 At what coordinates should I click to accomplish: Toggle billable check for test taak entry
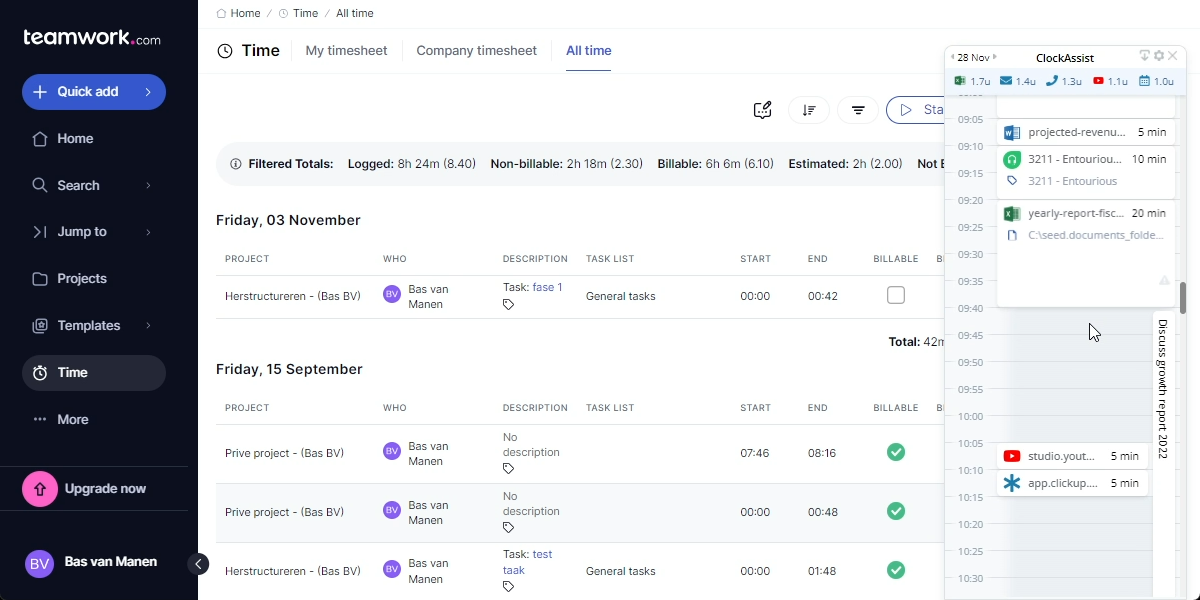pyautogui.click(x=896, y=571)
